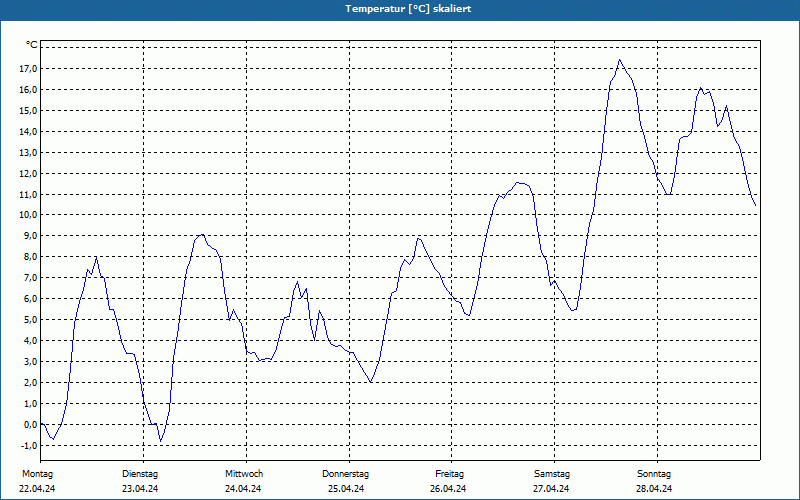
Task: Click the date 24.04.24
Action: pyautogui.click(x=243, y=489)
